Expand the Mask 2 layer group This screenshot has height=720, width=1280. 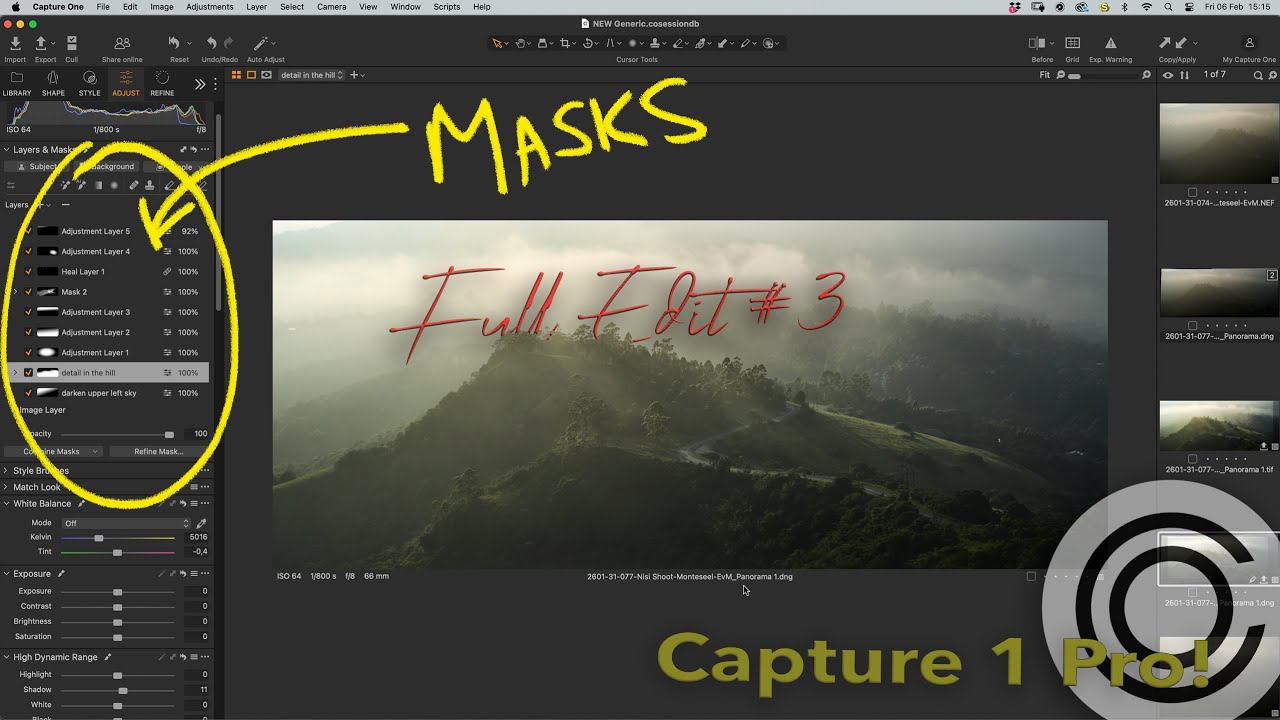[x=14, y=292]
